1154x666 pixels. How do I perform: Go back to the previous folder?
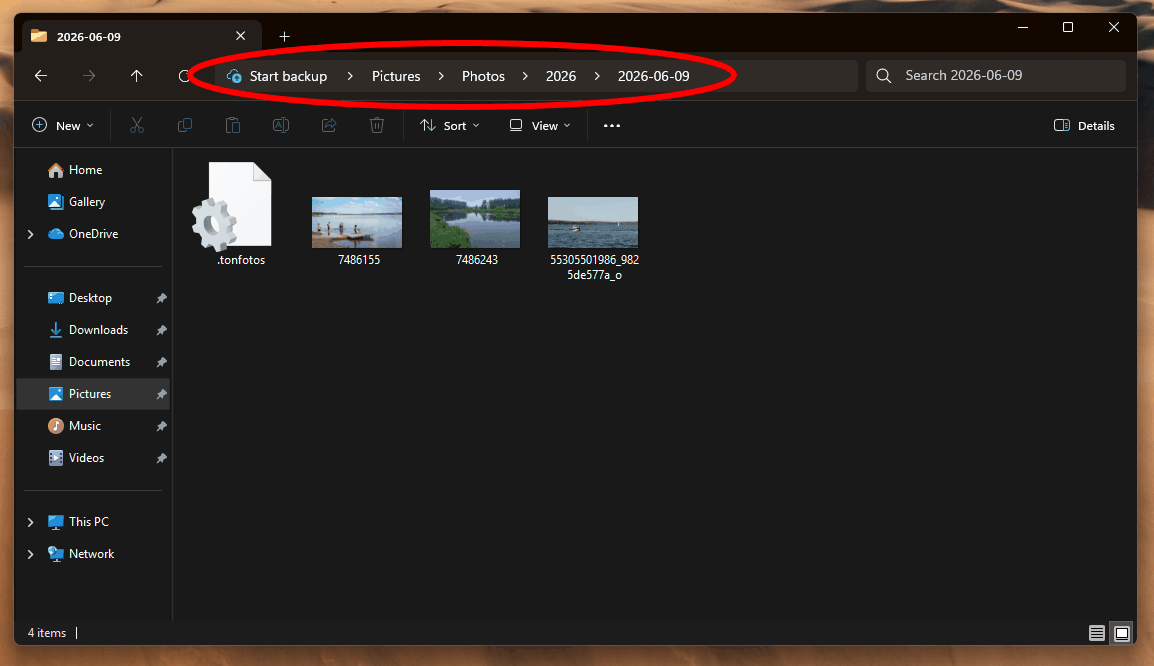[x=41, y=76]
